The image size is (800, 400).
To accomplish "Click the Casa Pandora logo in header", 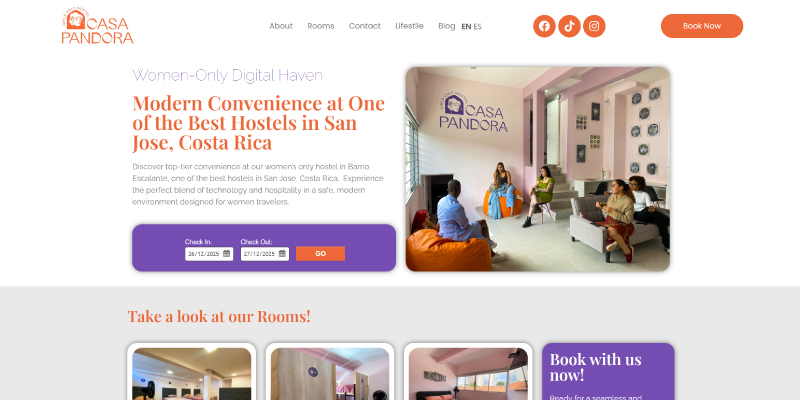I will tap(97, 26).
